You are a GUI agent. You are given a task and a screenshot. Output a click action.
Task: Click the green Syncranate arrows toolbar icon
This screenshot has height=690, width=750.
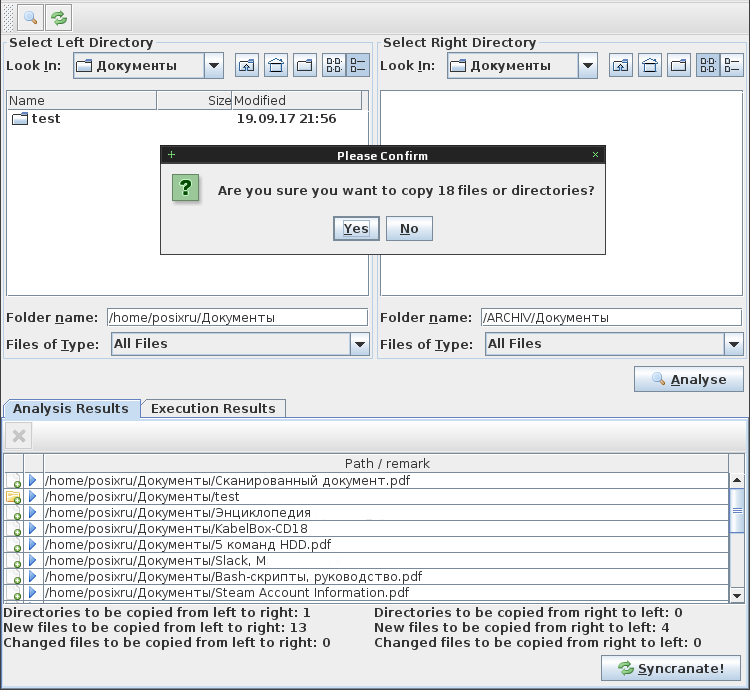tap(59, 18)
